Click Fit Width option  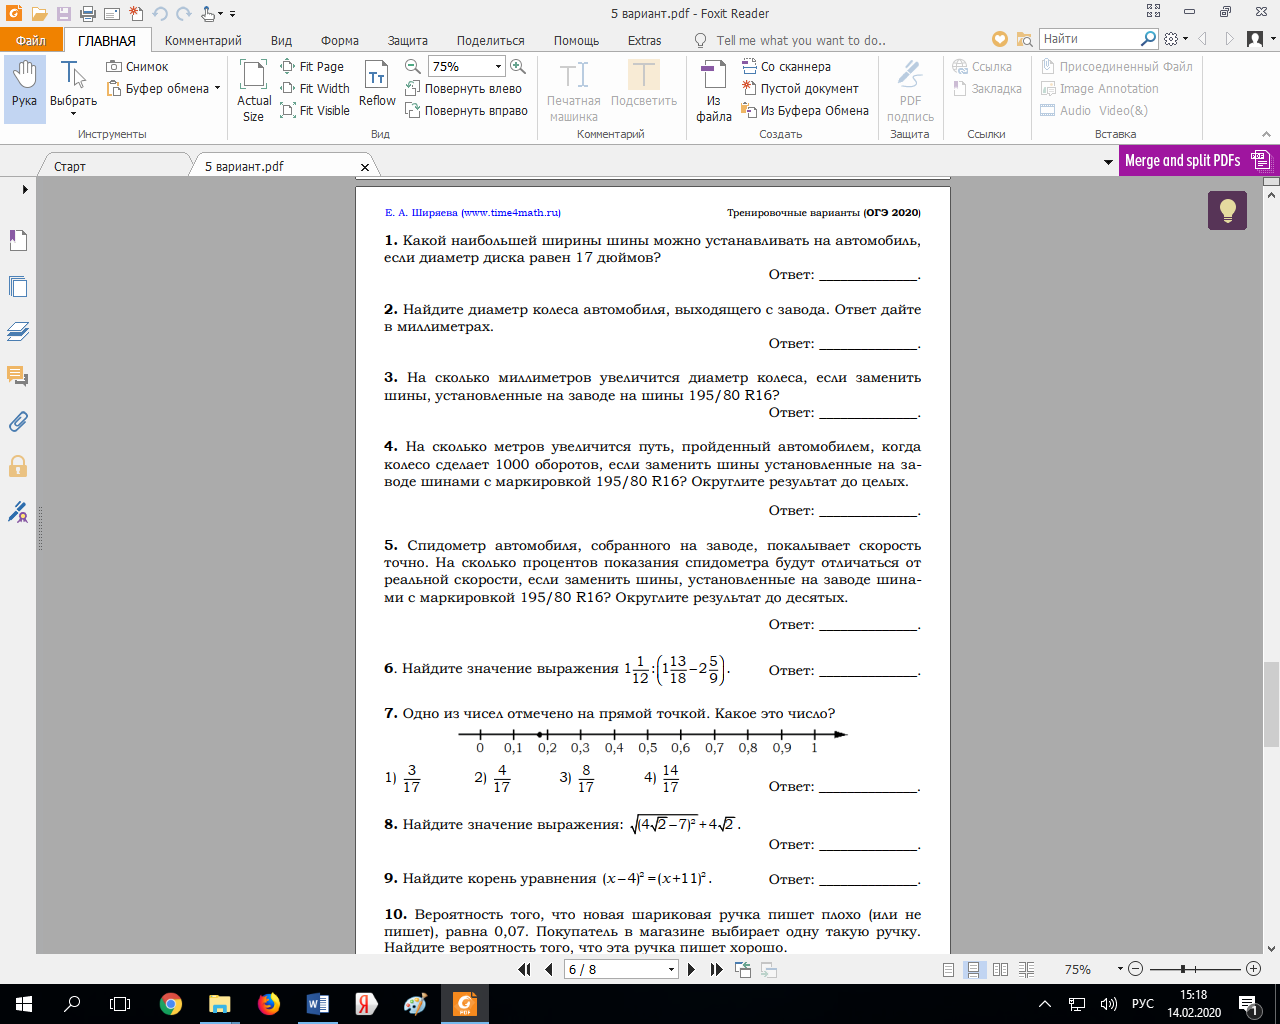point(315,88)
